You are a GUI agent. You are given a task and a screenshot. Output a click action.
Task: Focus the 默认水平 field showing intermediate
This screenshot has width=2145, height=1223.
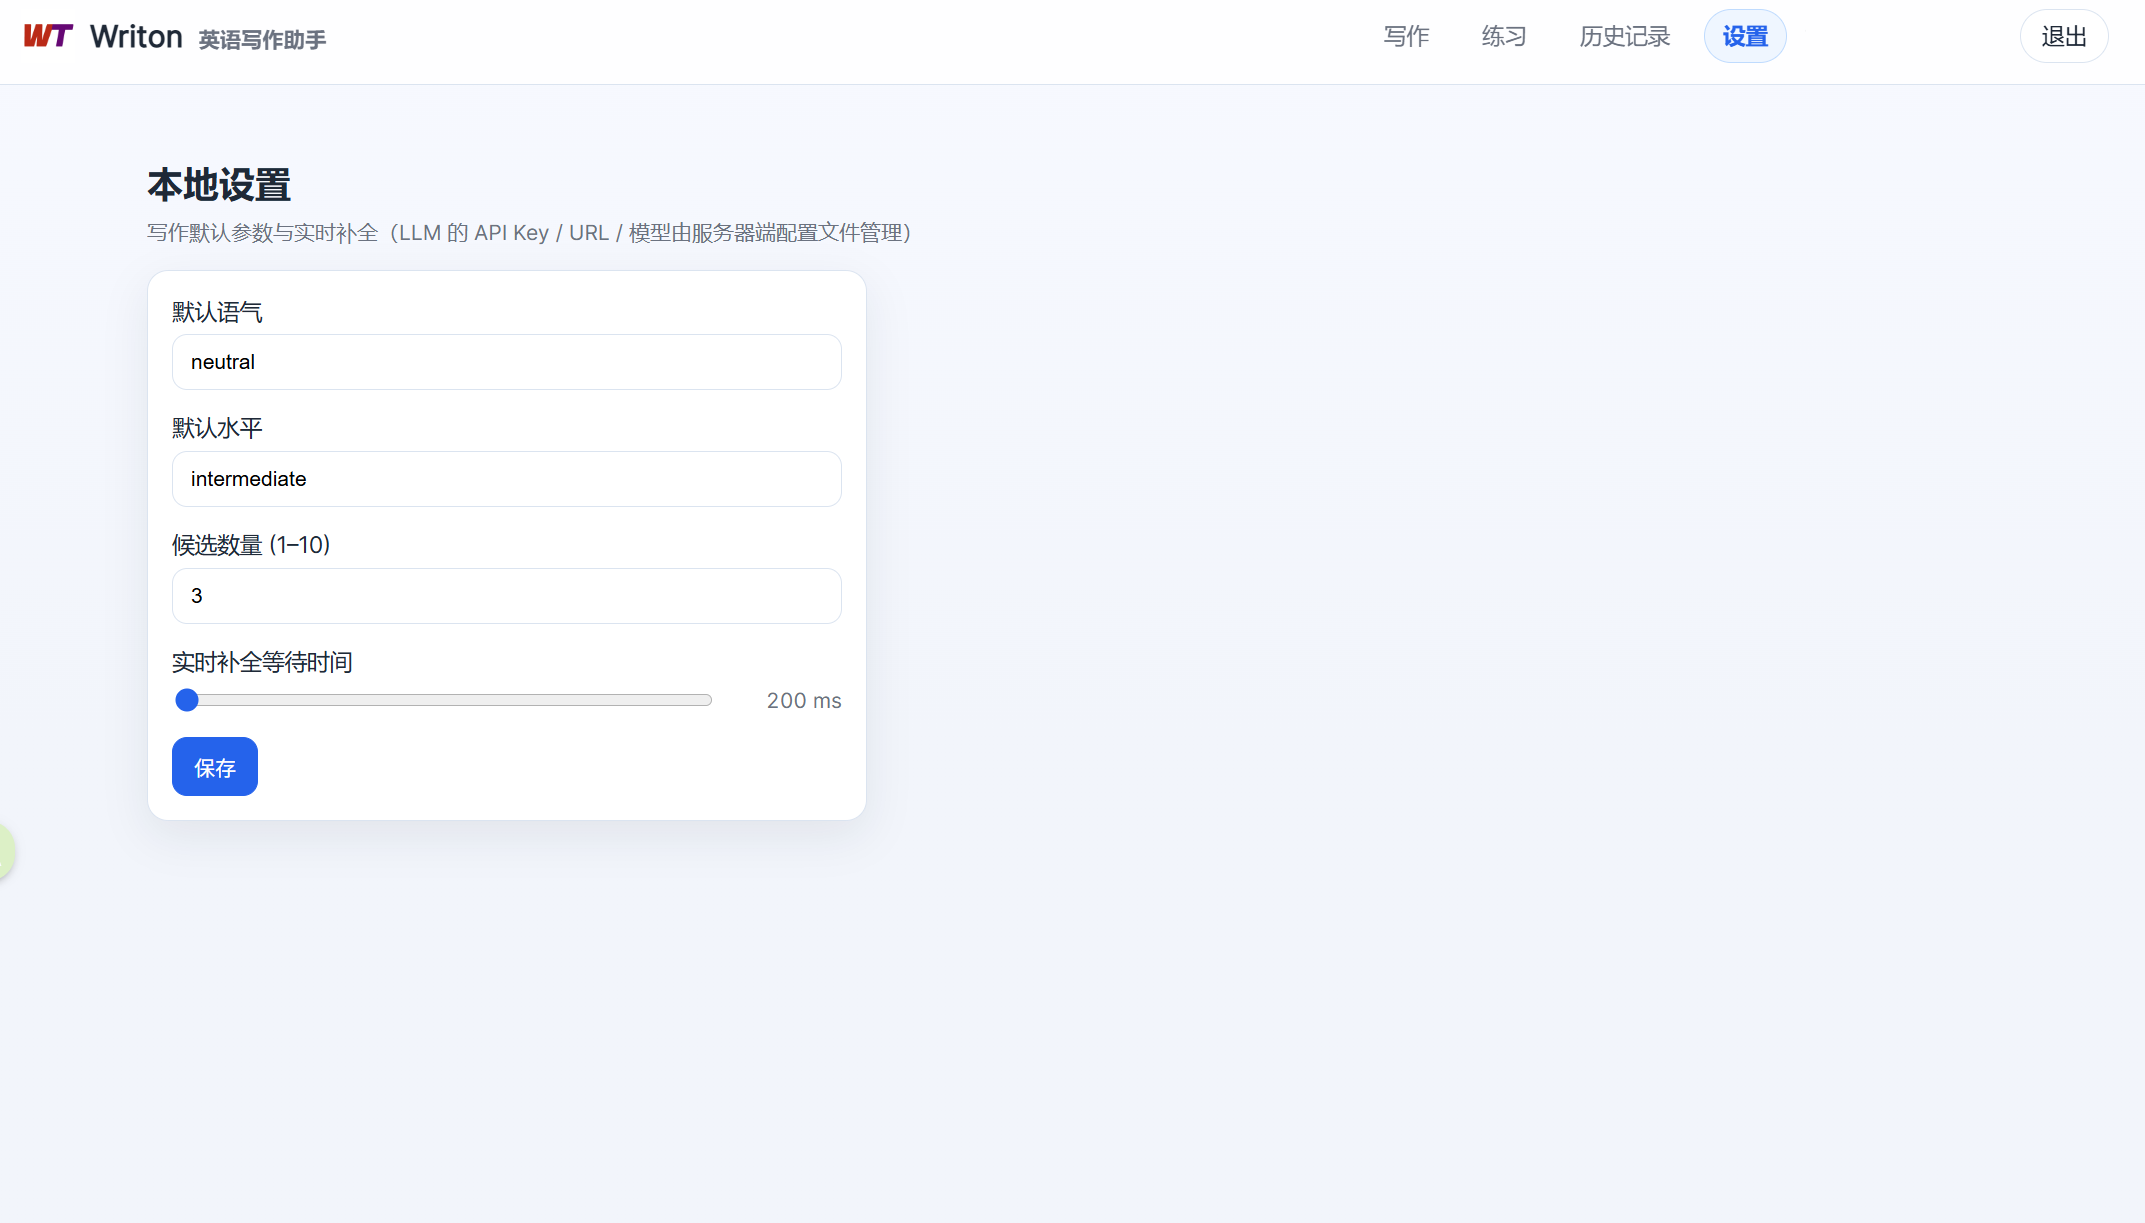click(x=506, y=479)
